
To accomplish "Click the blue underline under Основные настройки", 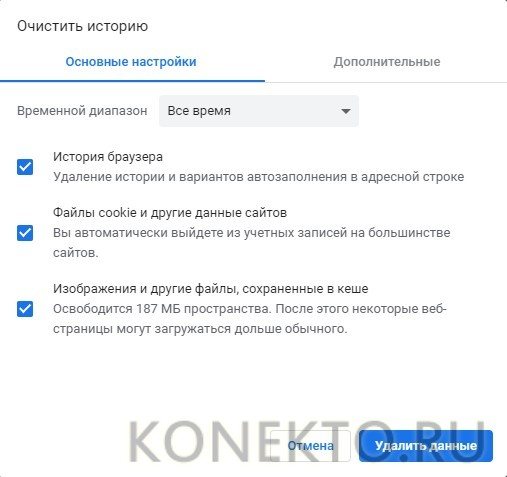I will pyautogui.click(x=132, y=81).
